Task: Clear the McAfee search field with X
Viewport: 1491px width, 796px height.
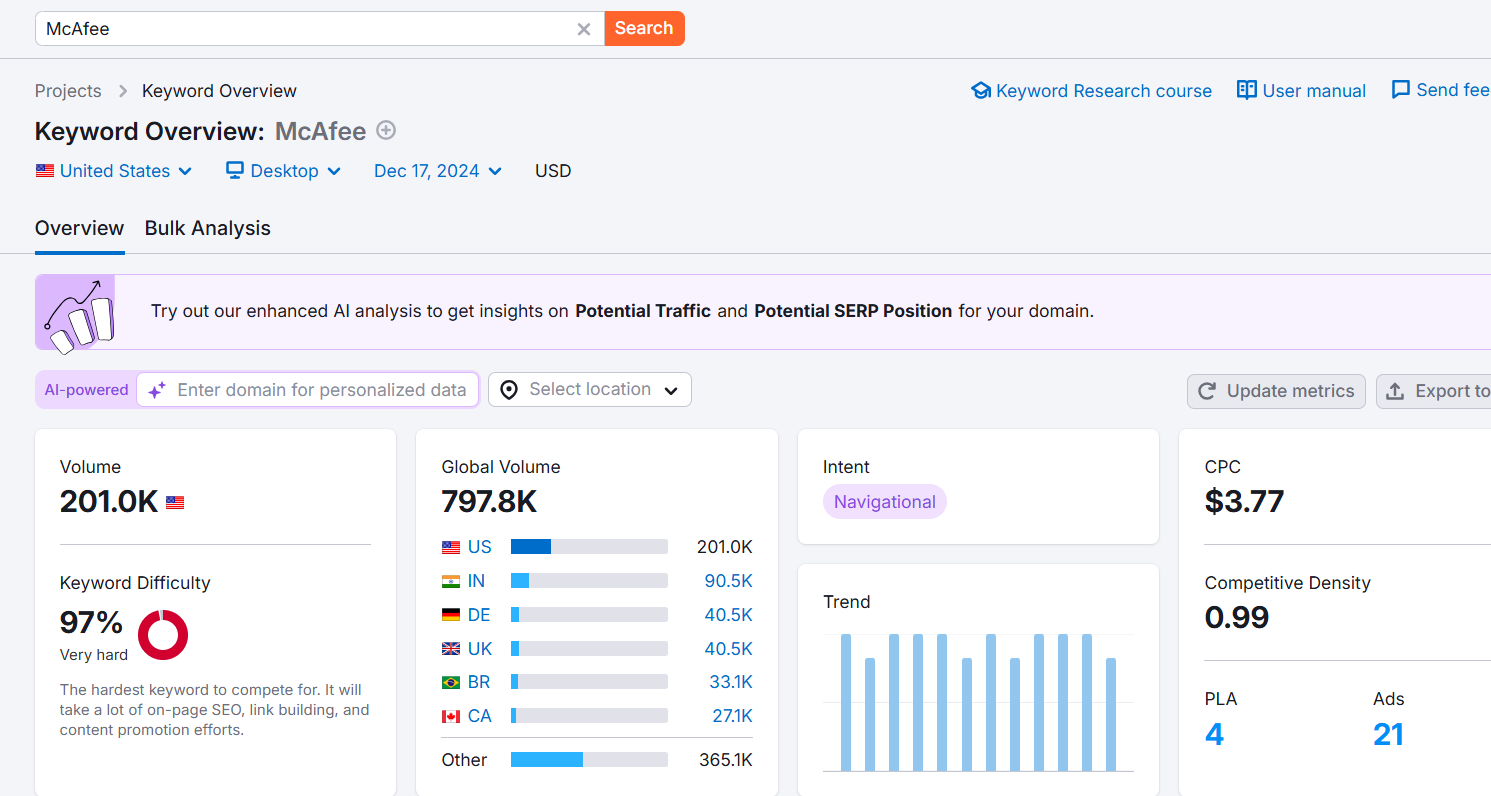Action: tap(584, 29)
